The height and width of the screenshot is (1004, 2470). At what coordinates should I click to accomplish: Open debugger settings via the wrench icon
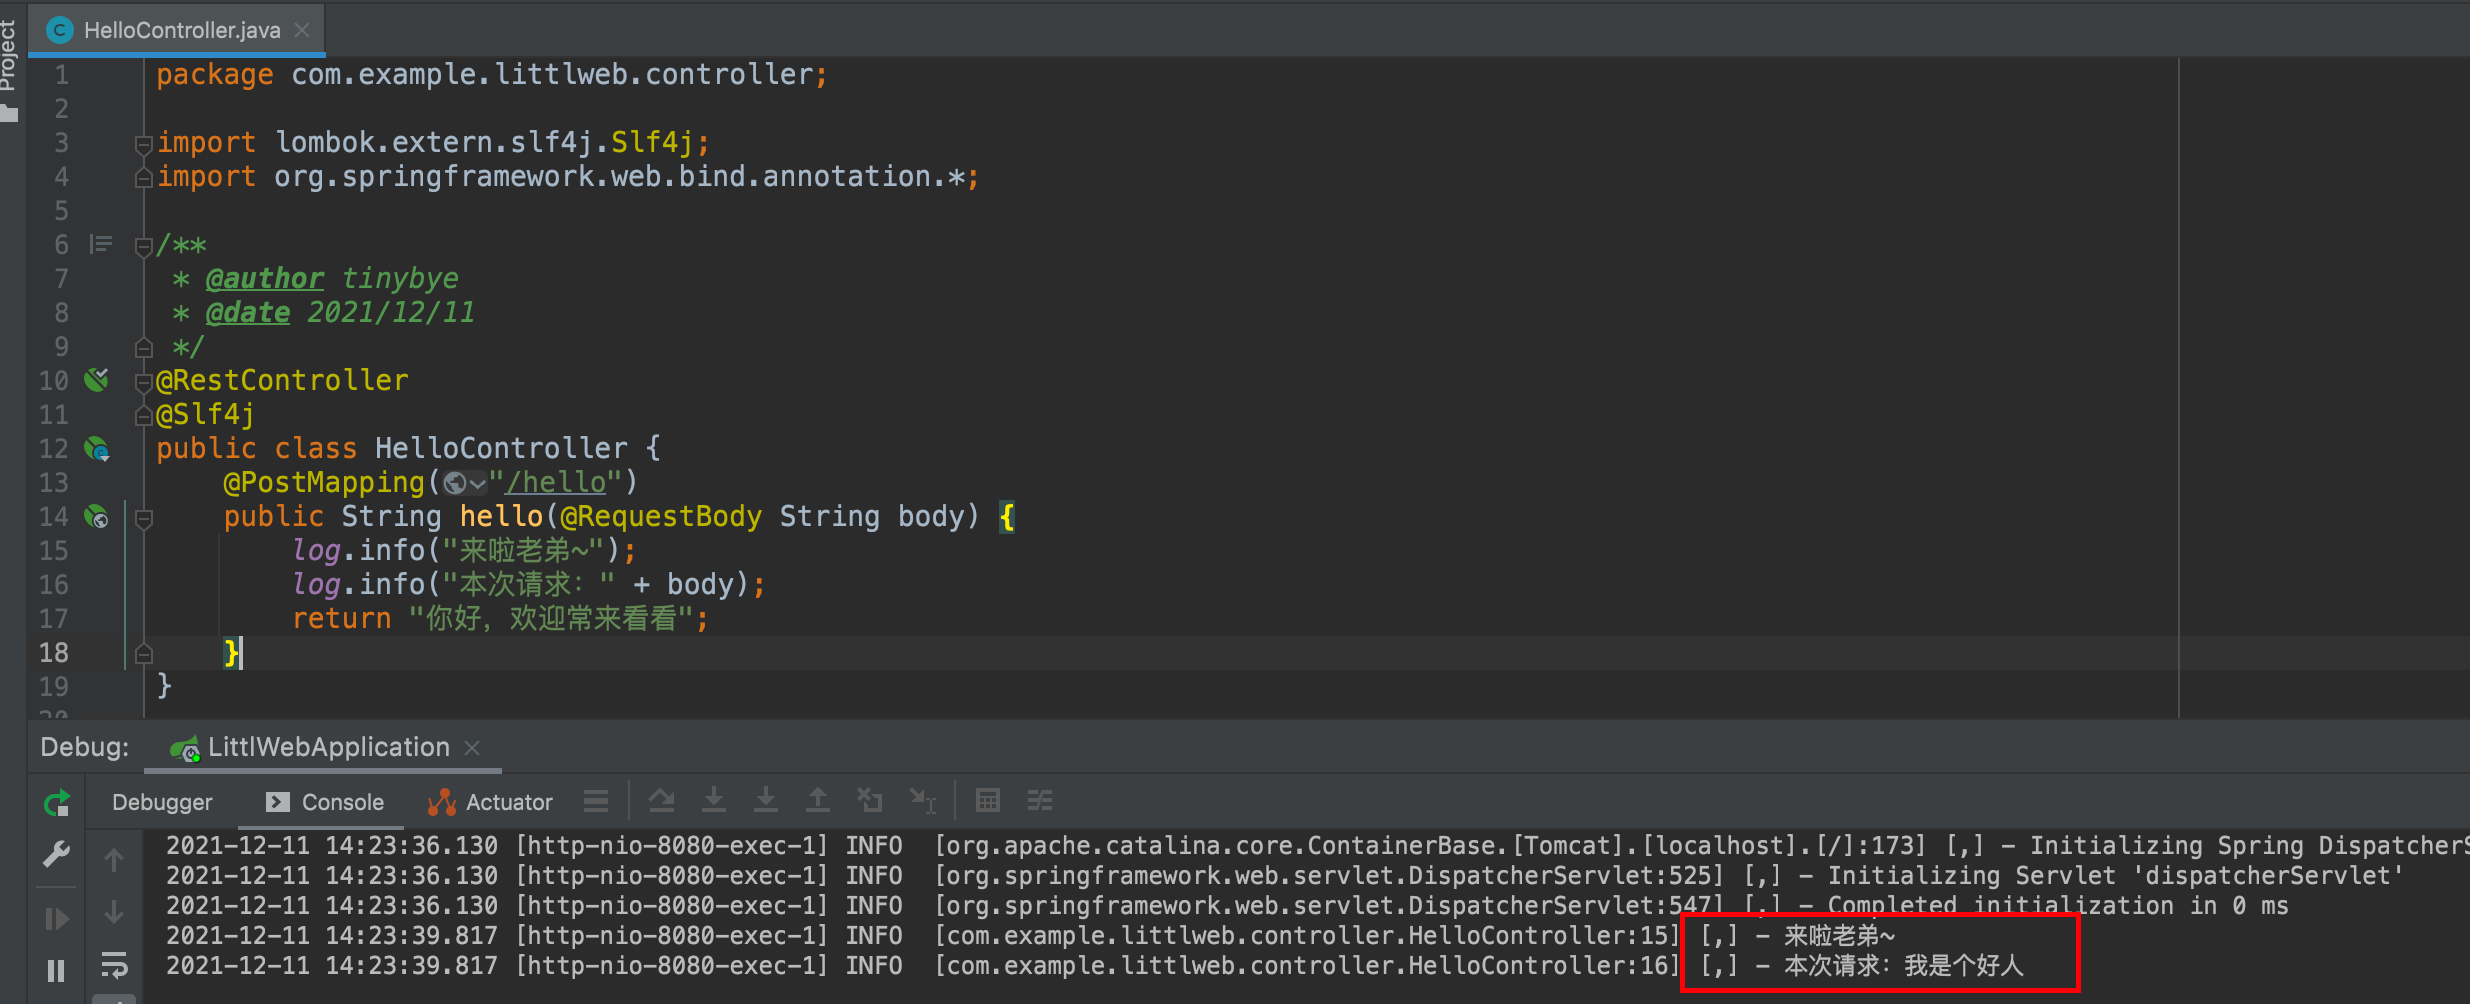pos(57,855)
